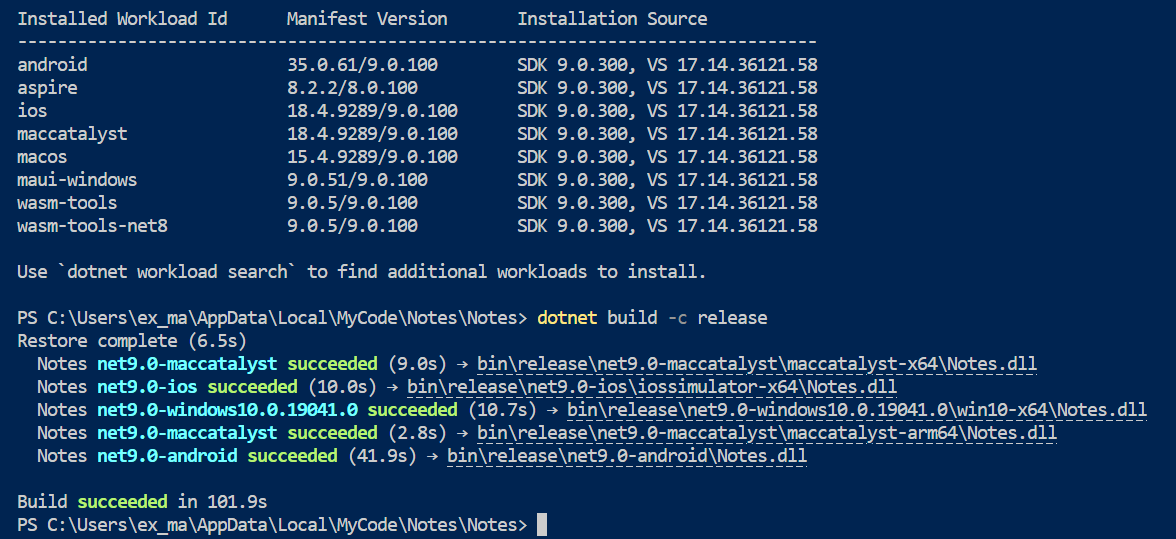
Task: Open the win10-x64 Notes.dll output link
Action: click(x=856, y=410)
